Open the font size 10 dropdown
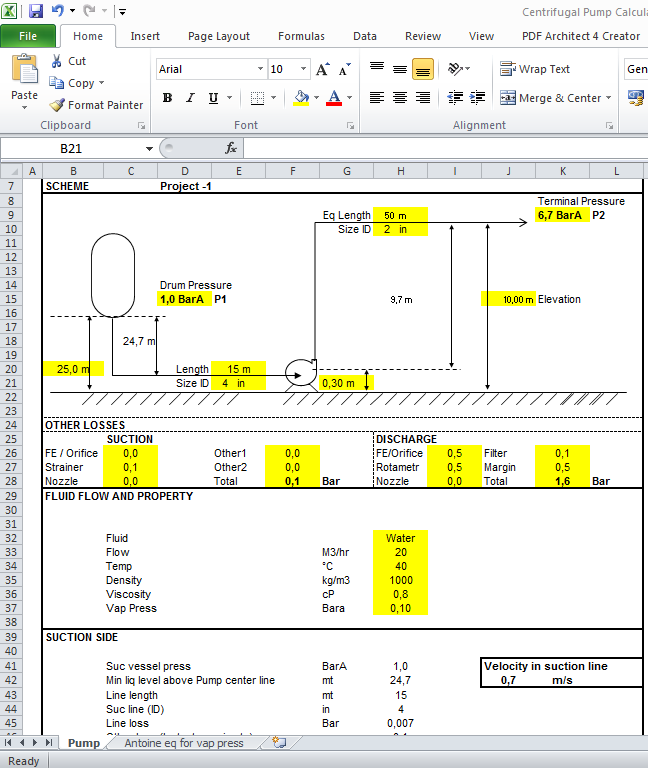The image size is (648, 768). [x=304, y=69]
